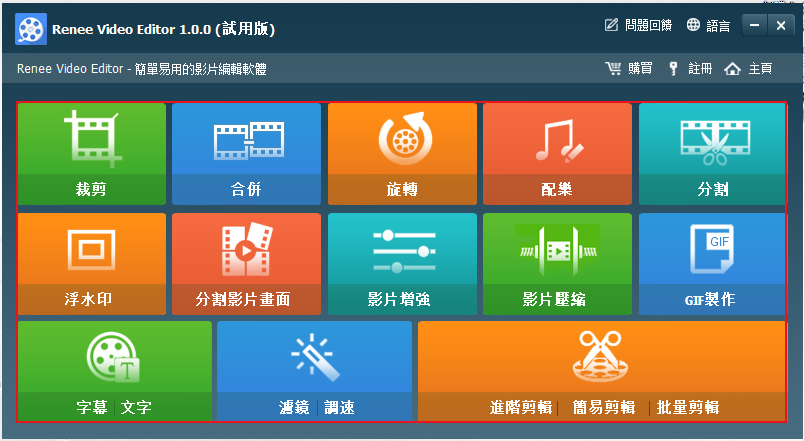Open the 合併 merge videos tile

point(247,154)
